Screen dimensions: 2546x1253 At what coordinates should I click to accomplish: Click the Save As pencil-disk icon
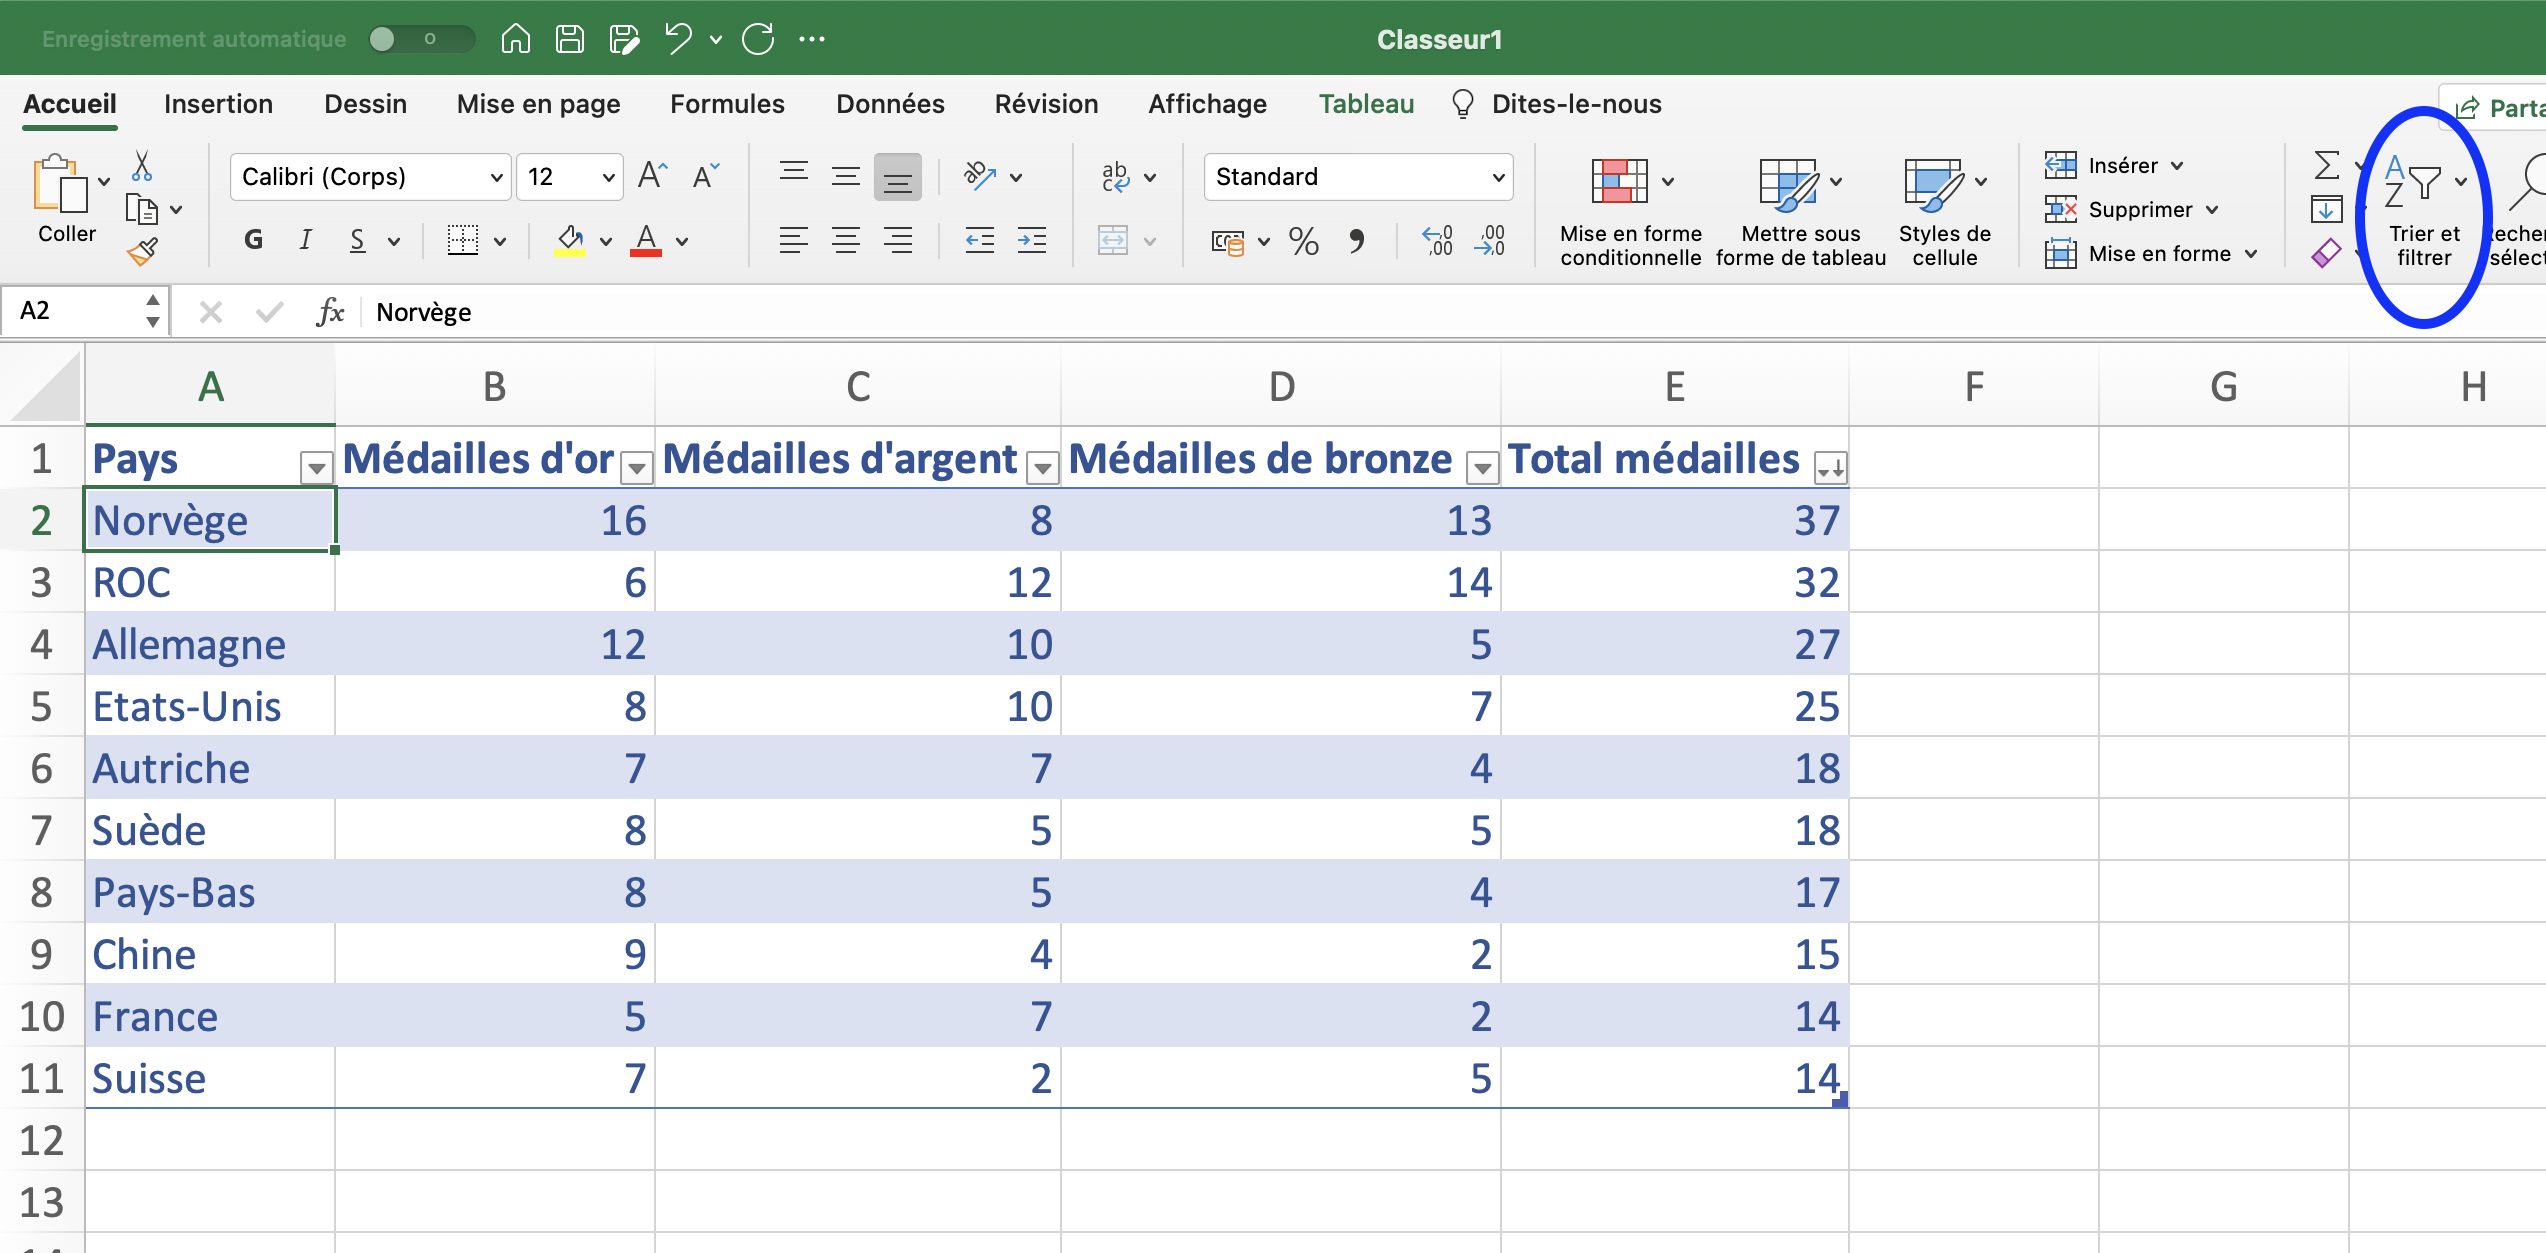[624, 39]
